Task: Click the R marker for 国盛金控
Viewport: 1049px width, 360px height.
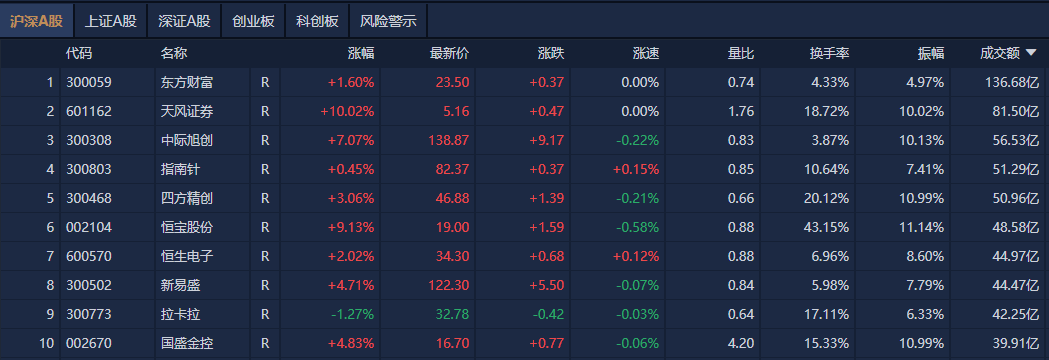Action: 265,343
